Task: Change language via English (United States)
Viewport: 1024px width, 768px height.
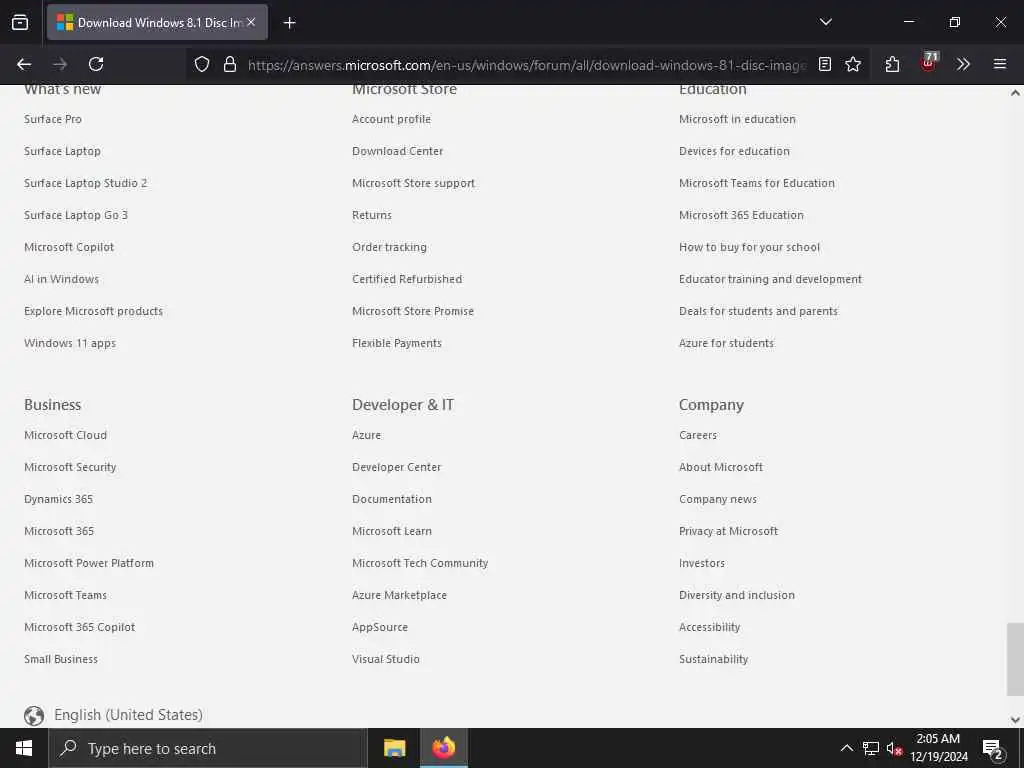Action: (128, 715)
